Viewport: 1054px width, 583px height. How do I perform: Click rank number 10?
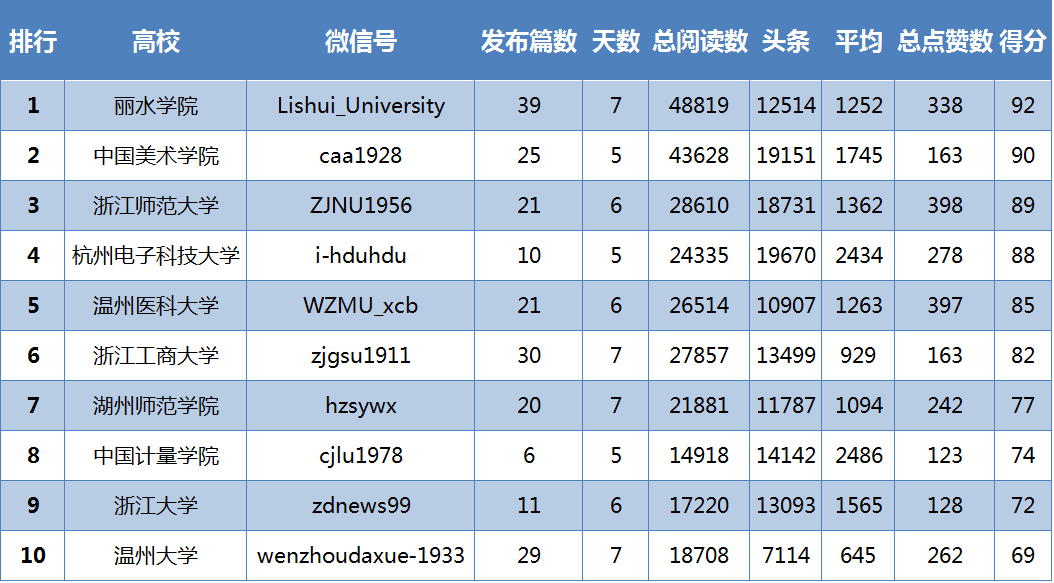33,555
